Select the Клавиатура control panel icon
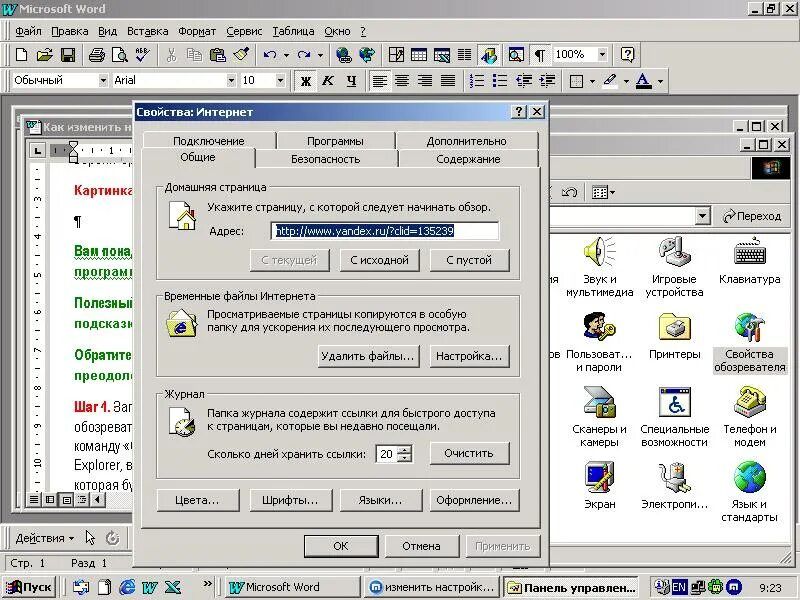Image resolution: width=800 pixels, height=600 pixels. 749,261
